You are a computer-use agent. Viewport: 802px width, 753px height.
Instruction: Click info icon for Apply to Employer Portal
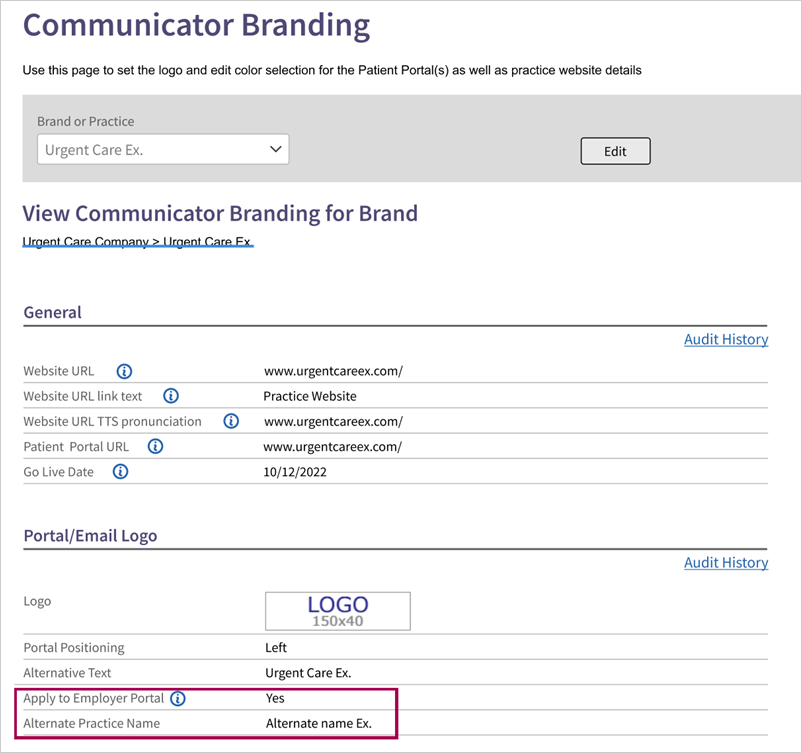click(x=178, y=698)
